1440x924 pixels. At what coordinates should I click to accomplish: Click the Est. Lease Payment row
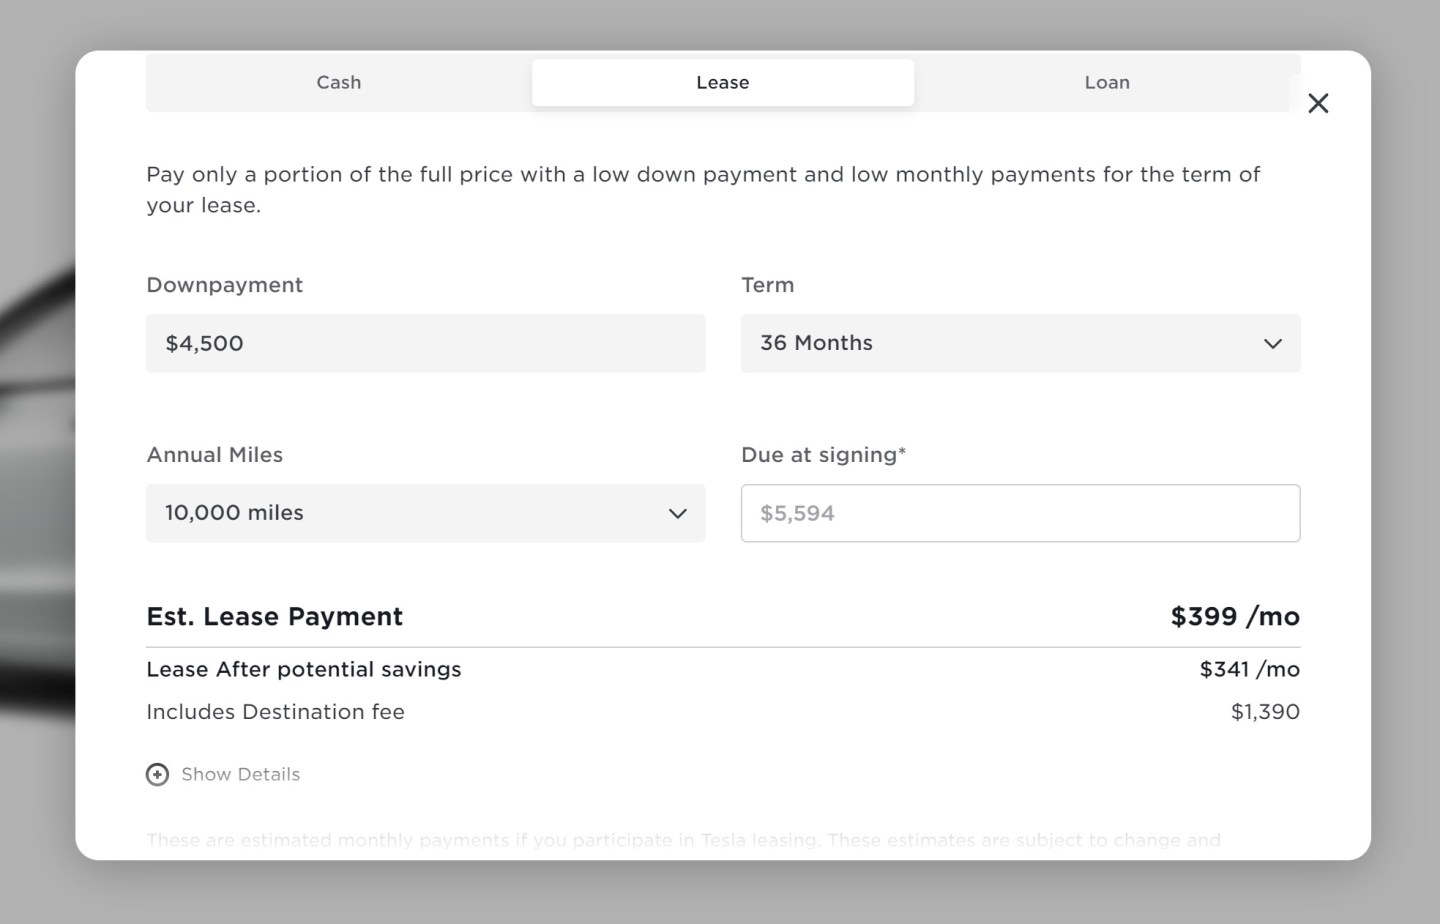click(274, 616)
